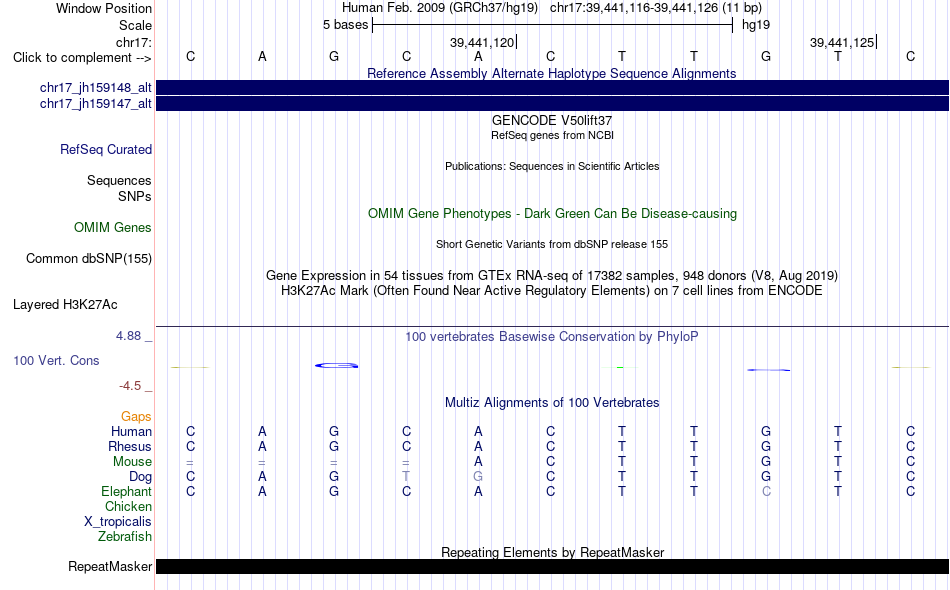Screen dimensions: 950x590
Task: Click the 39,441,125 position marker
Action: [x=843, y=42]
